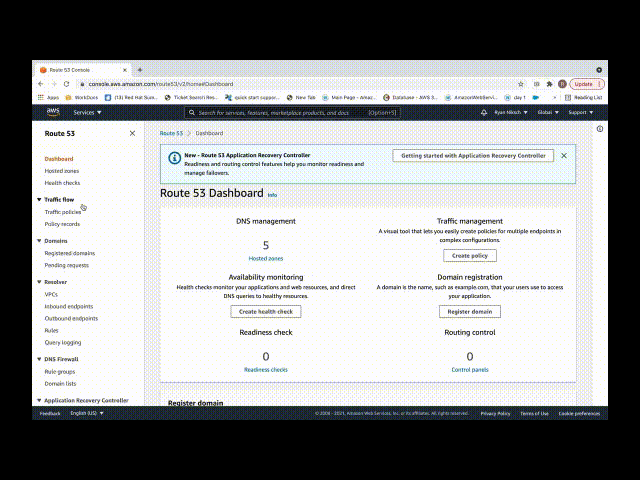Image resolution: width=640 pixels, height=480 pixels.
Task: Open the Hosted zones link under DNS management
Action: pos(266,258)
